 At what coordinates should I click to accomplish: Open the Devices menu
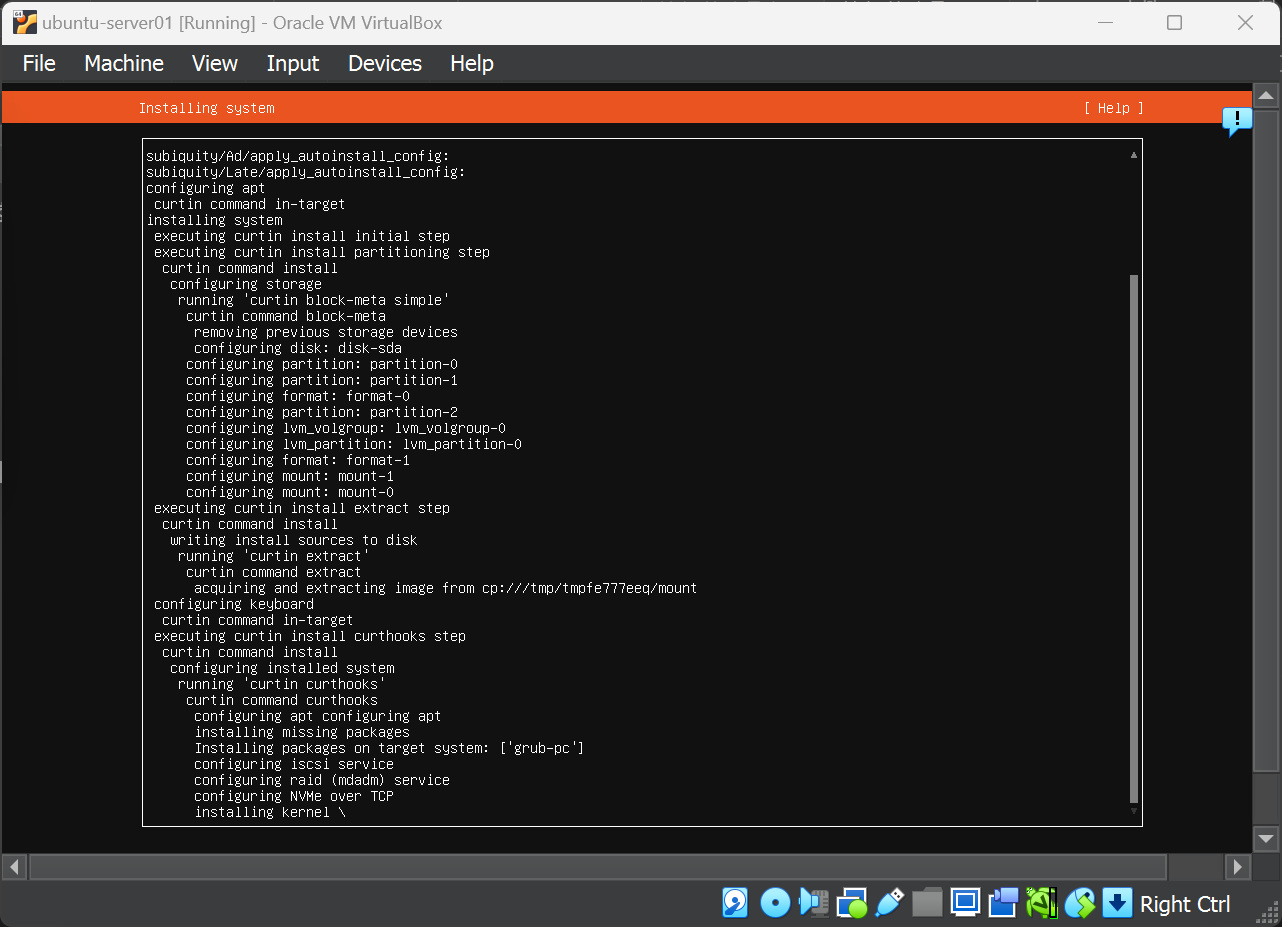[385, 63]
